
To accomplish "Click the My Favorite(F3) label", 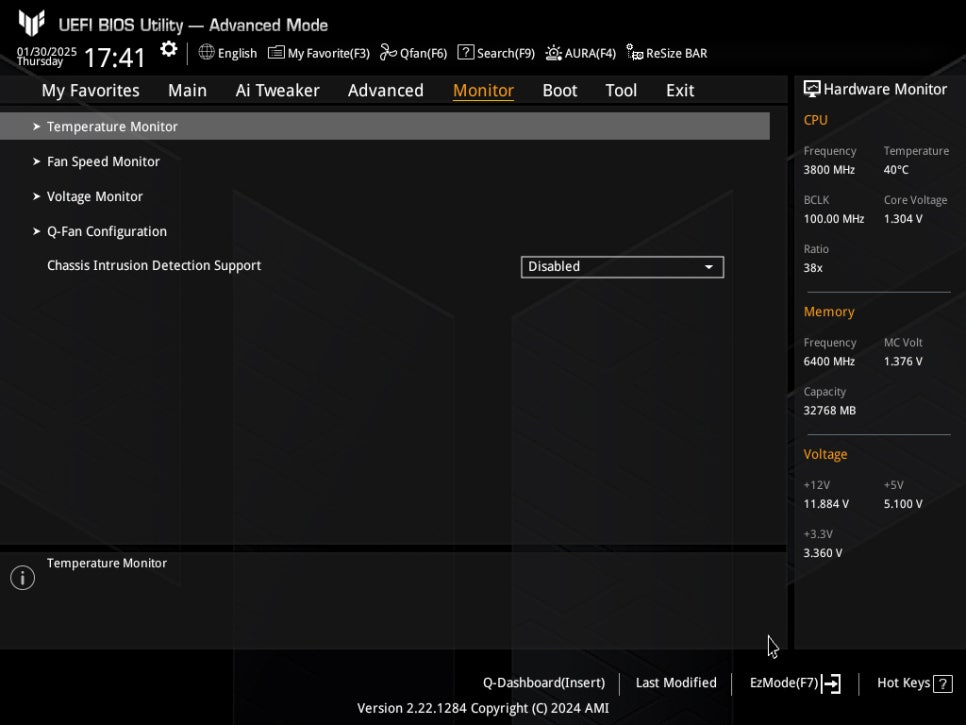I will click(x=328, y=54).
